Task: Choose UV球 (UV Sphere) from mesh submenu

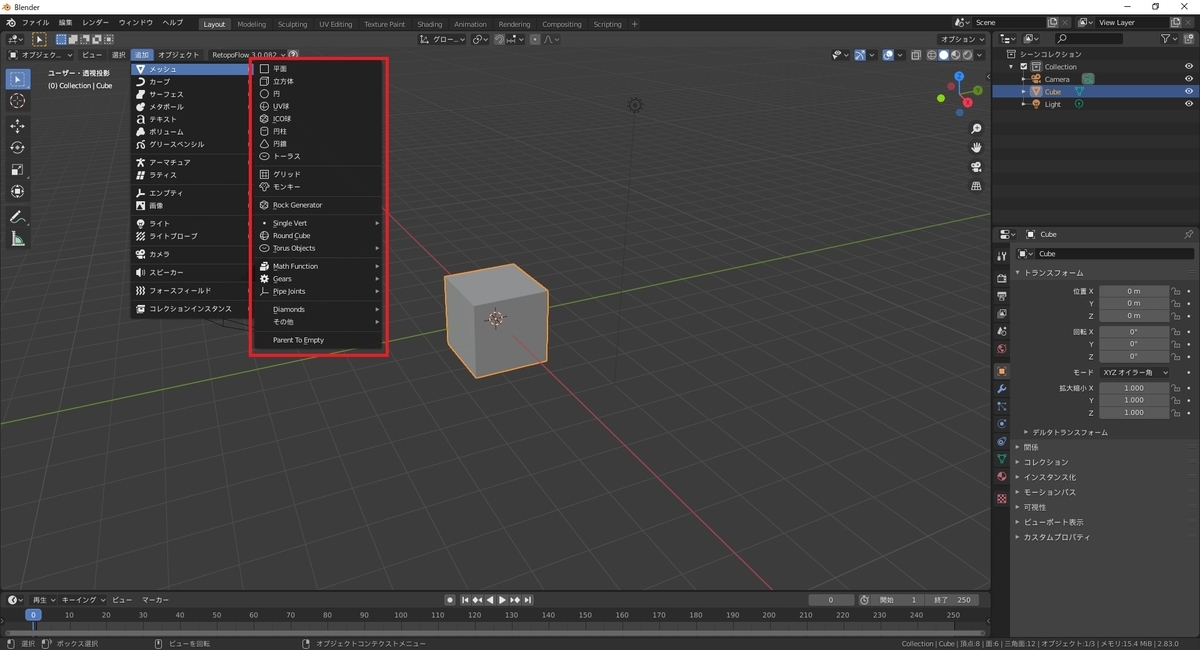Action: (x=316, y=106)
